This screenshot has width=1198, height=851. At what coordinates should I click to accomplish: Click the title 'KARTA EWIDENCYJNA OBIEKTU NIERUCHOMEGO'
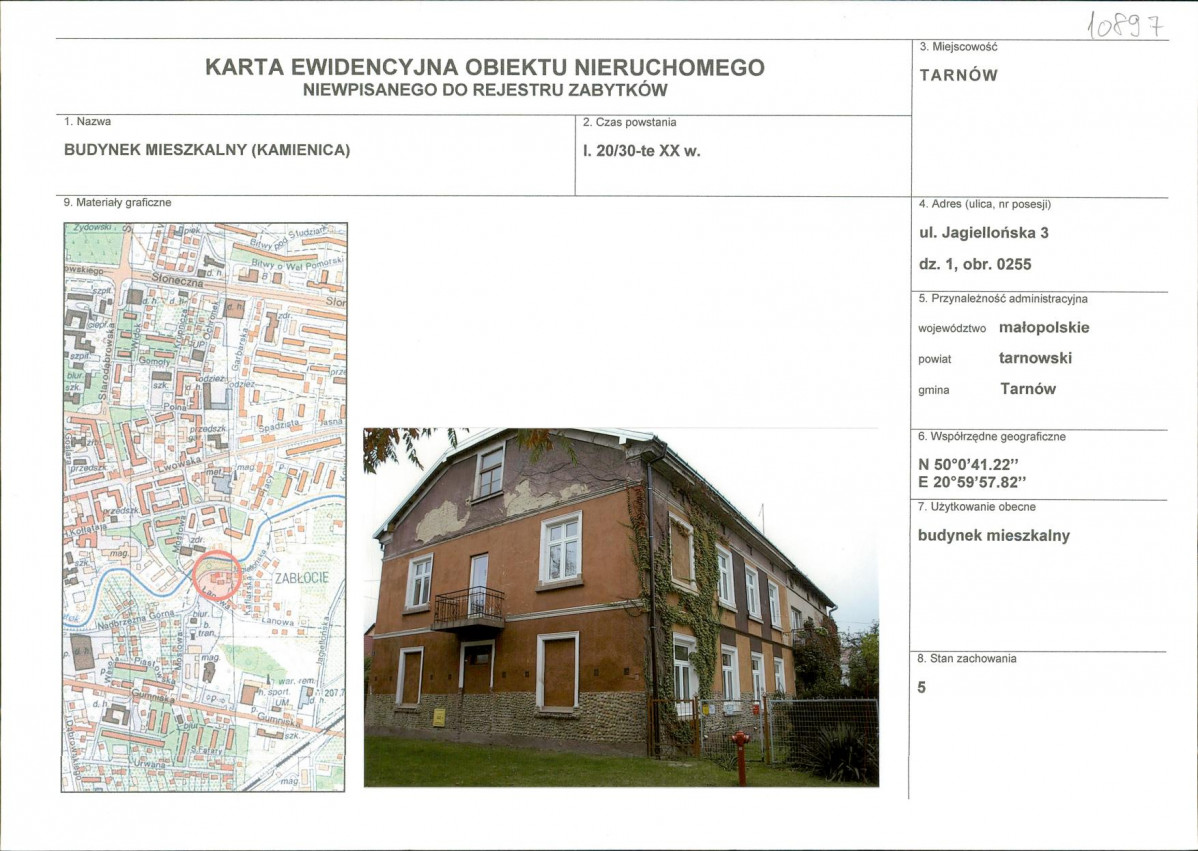[x=484, y=67]
